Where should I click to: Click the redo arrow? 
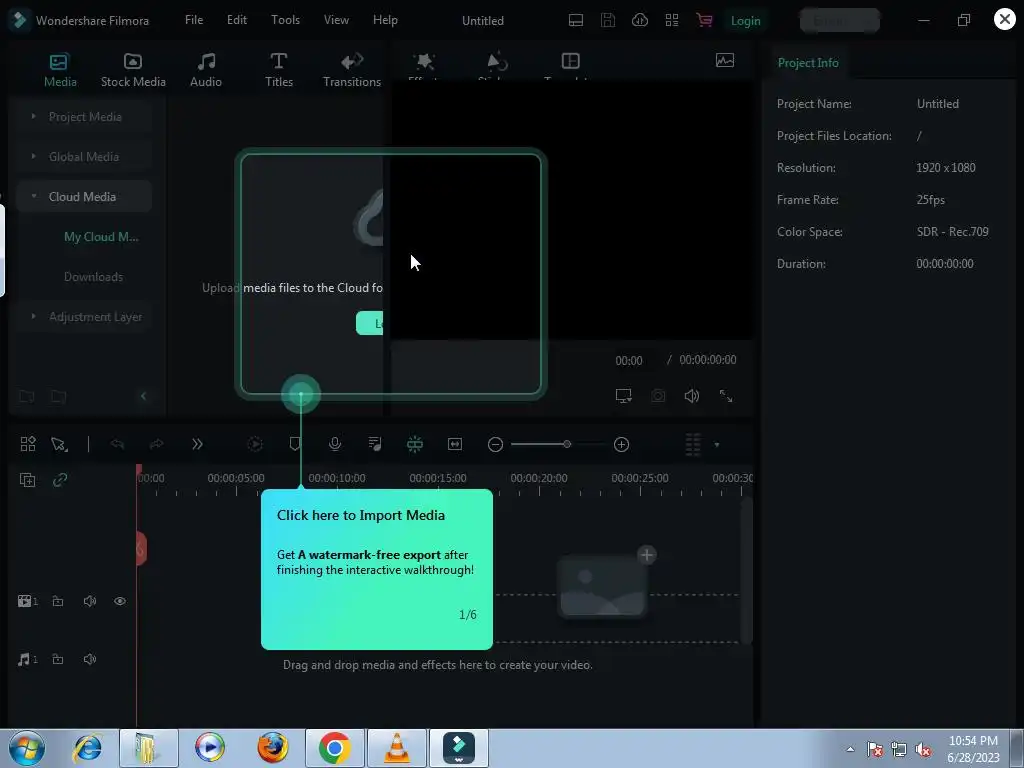[157, 444]
